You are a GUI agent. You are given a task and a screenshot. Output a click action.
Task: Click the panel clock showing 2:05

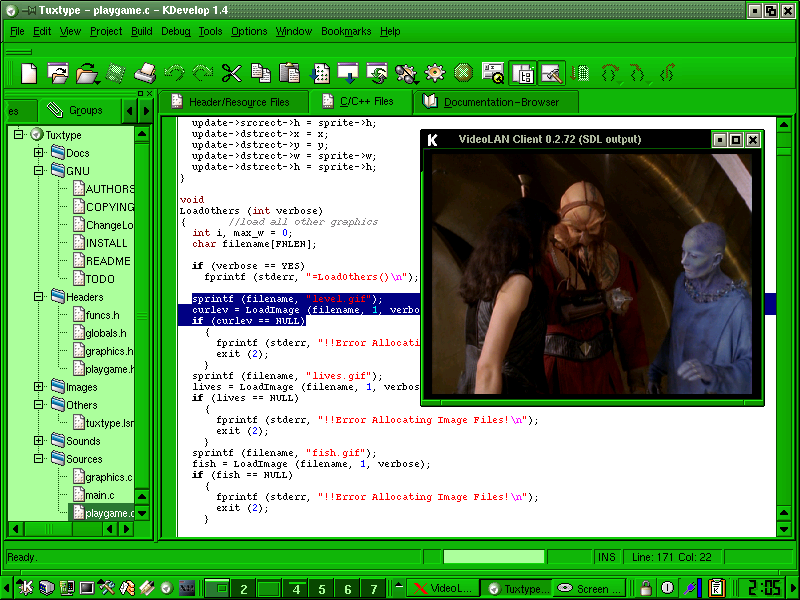point(764,588)
